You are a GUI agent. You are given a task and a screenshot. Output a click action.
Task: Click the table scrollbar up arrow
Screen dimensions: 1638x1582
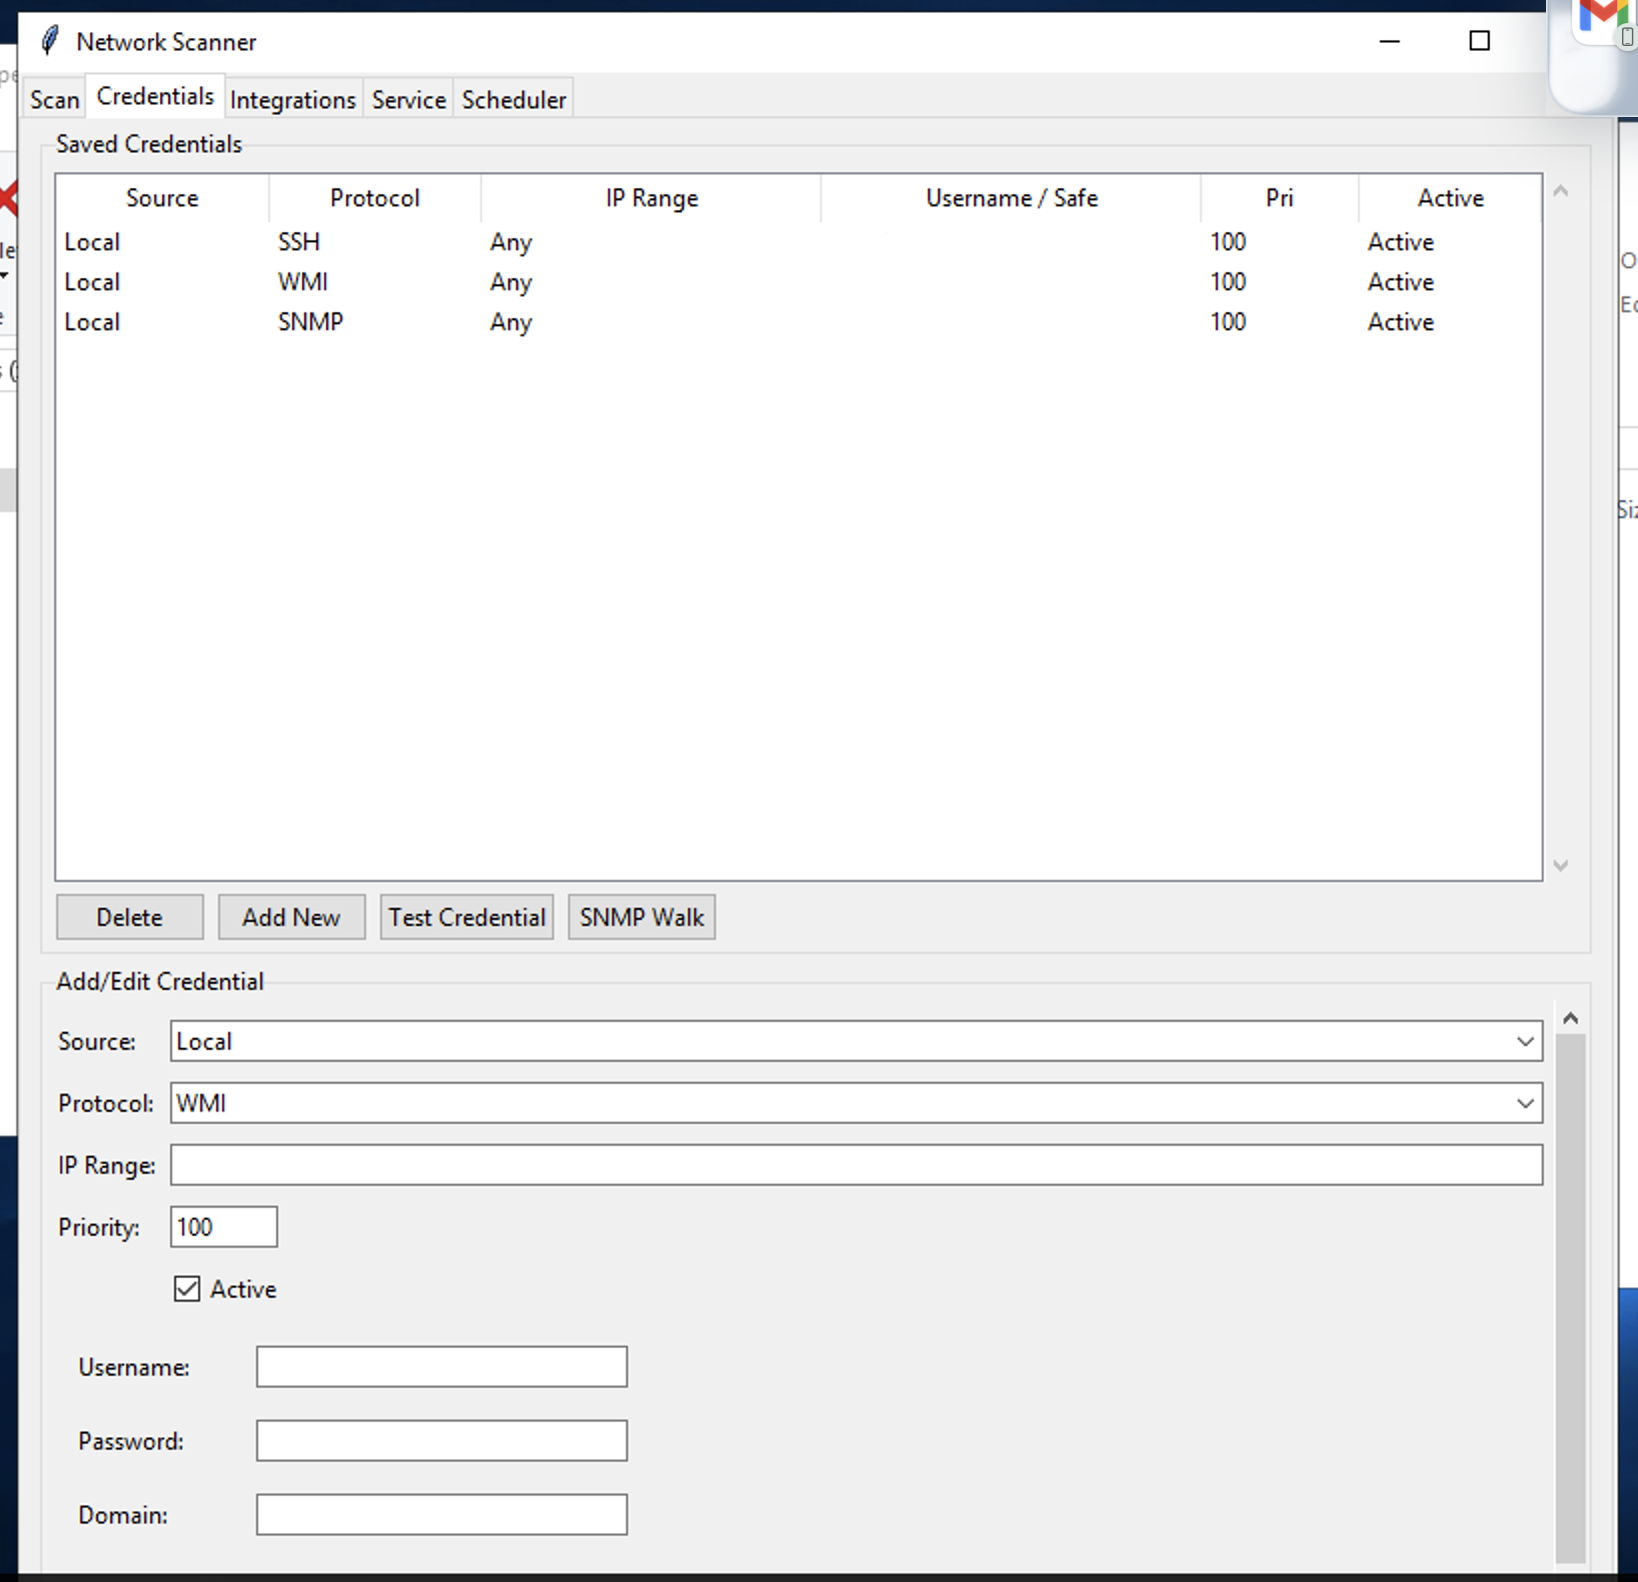pyautogui.click(x=1559, y=191)
